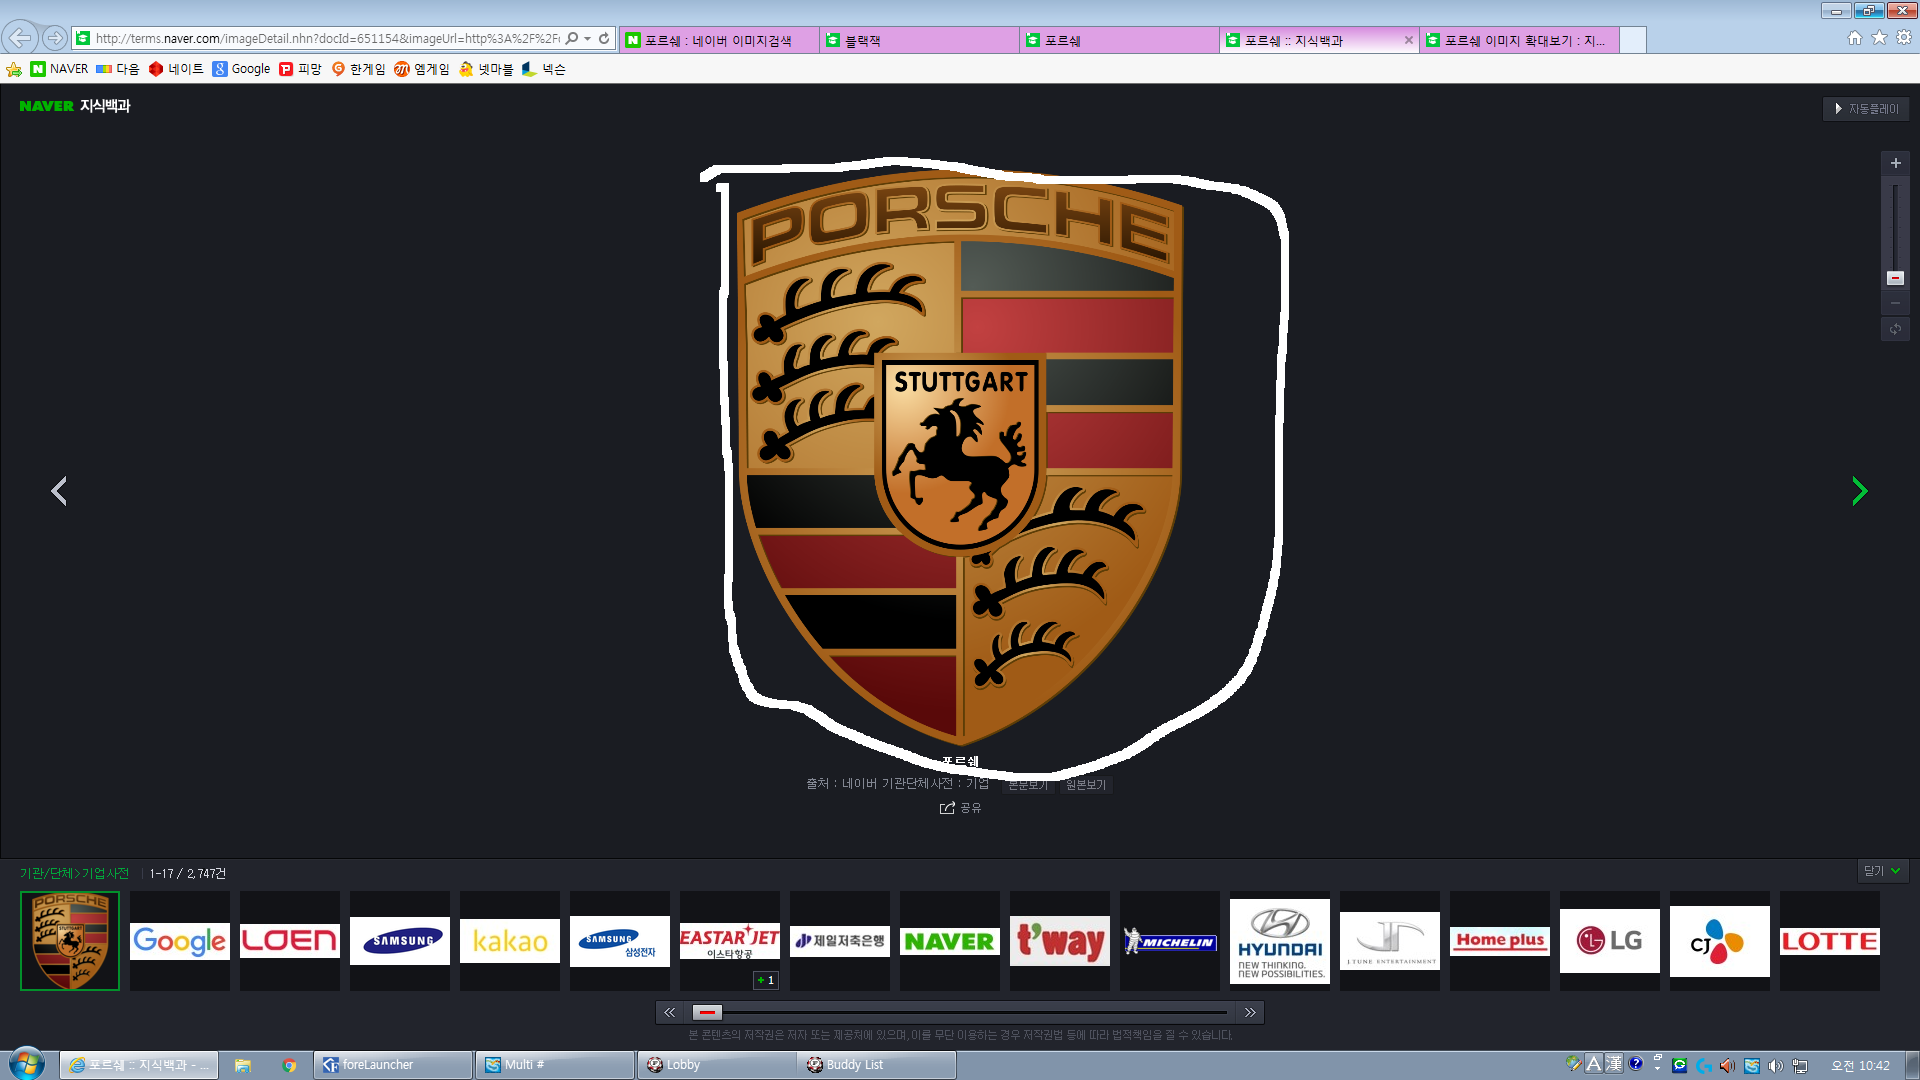This screenshot has height=1080, width=1920.
Task: Open the browser Home icon
Action: tap(1855, 38)
